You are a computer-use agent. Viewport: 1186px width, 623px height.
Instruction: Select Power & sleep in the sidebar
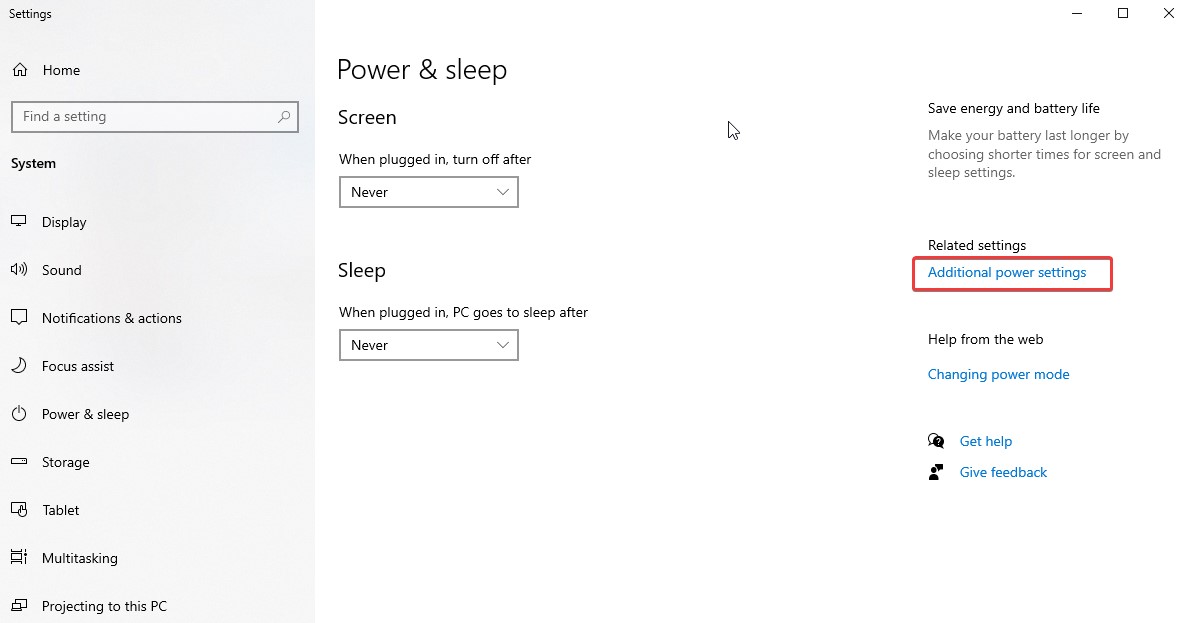pyautogui.click(x=85, y=413)
